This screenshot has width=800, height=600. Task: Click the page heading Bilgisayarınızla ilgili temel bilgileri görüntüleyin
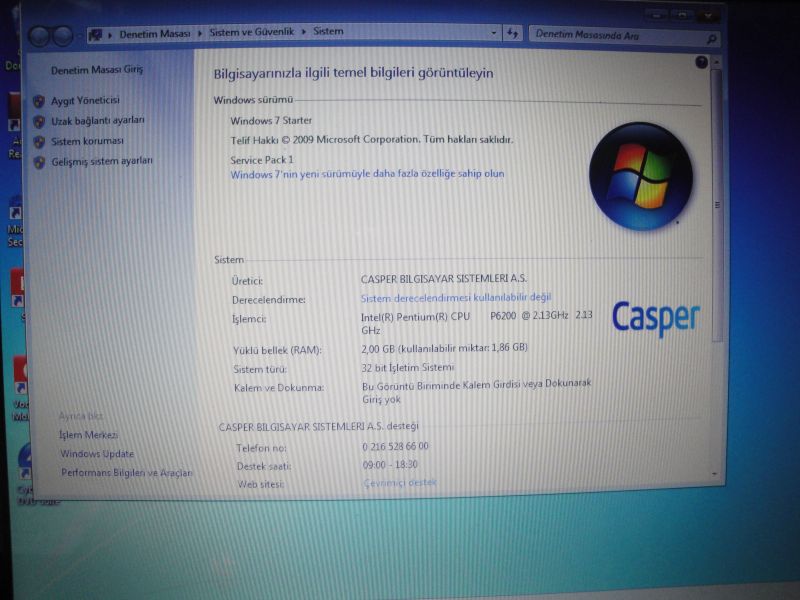click(353, 73)
